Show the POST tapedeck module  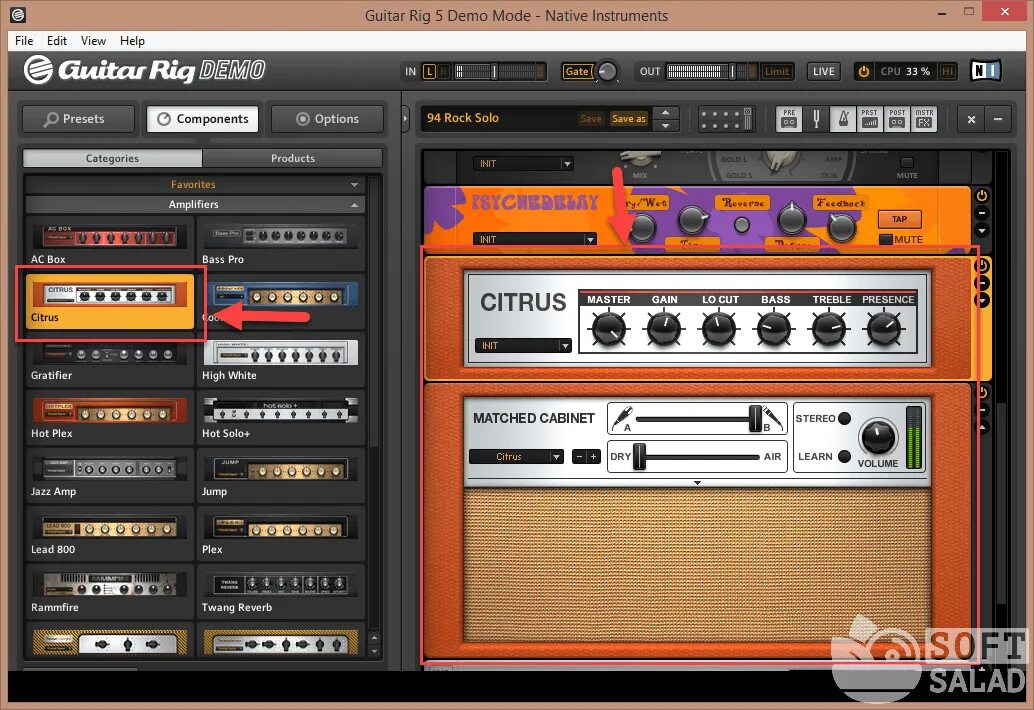click(x=897, y=119)
